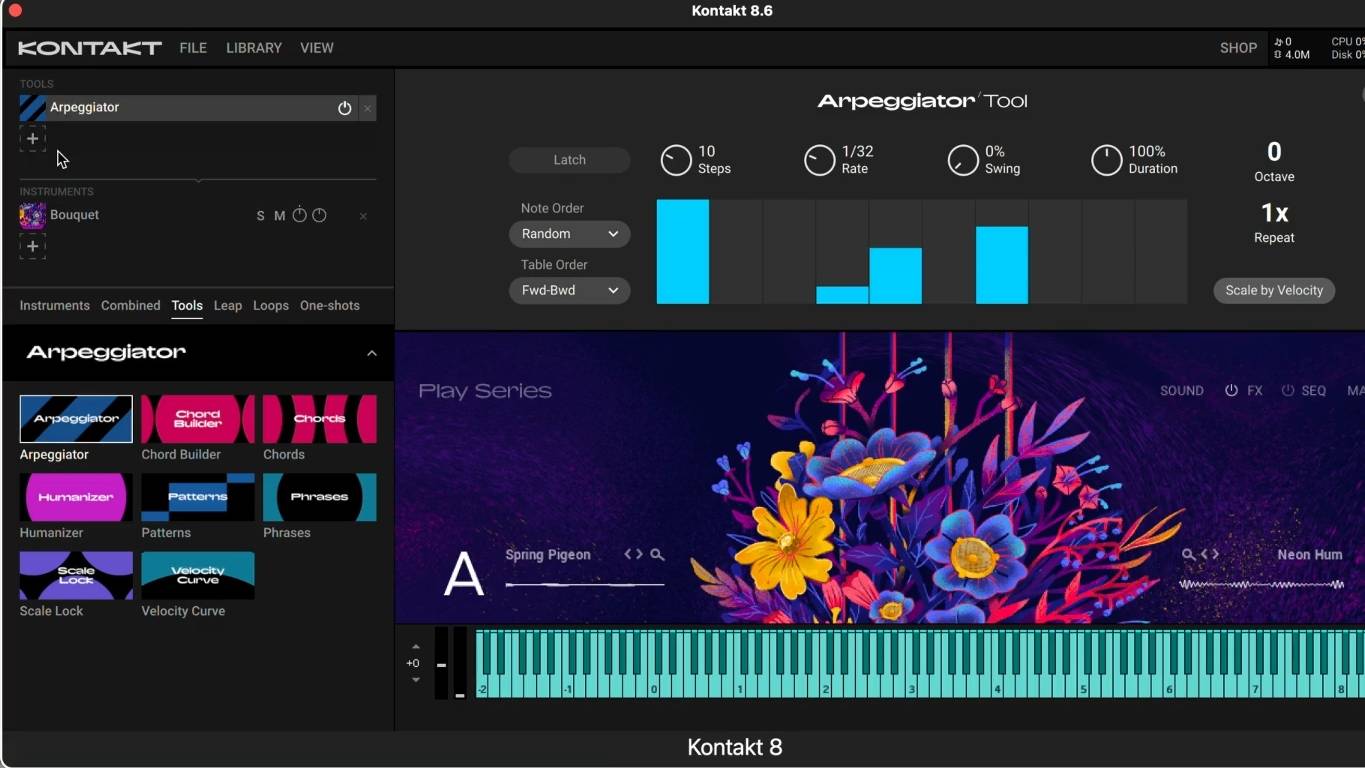Viewport: 1365px width, 768px height.
Task: Select the Chords tool thumbnail
Action: (320, 419)
